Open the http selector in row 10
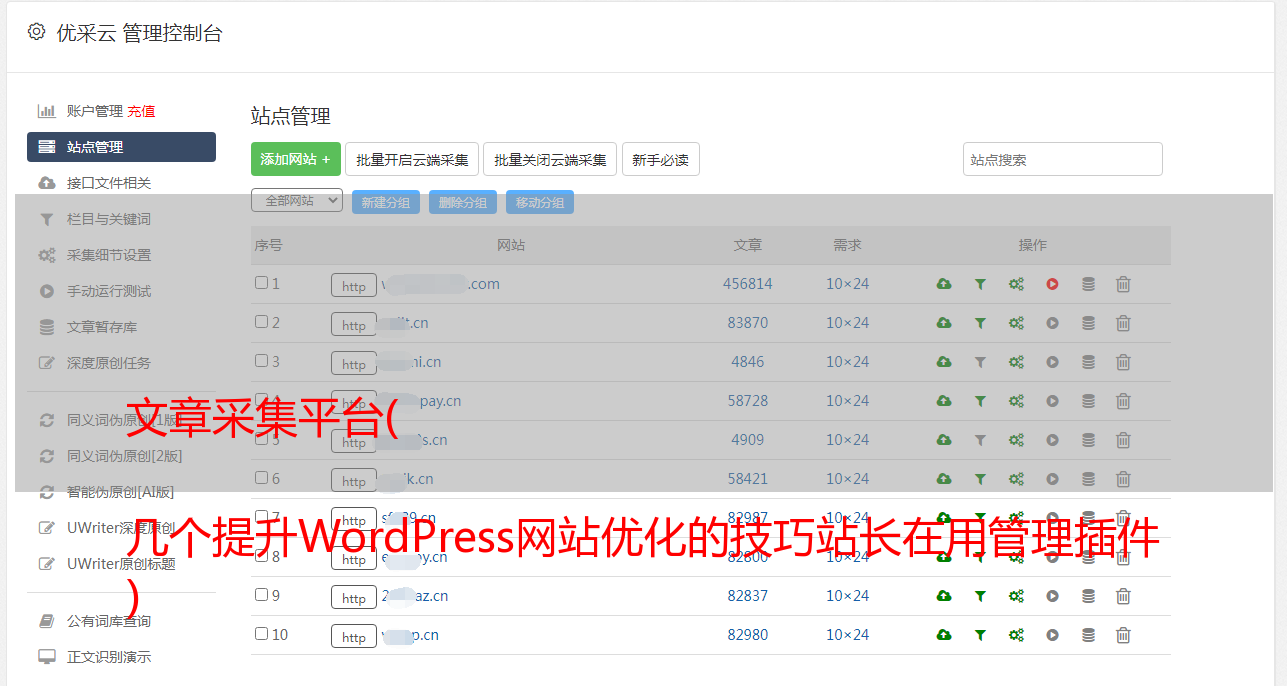The image size is (1287, 686). tap(354, 637)
